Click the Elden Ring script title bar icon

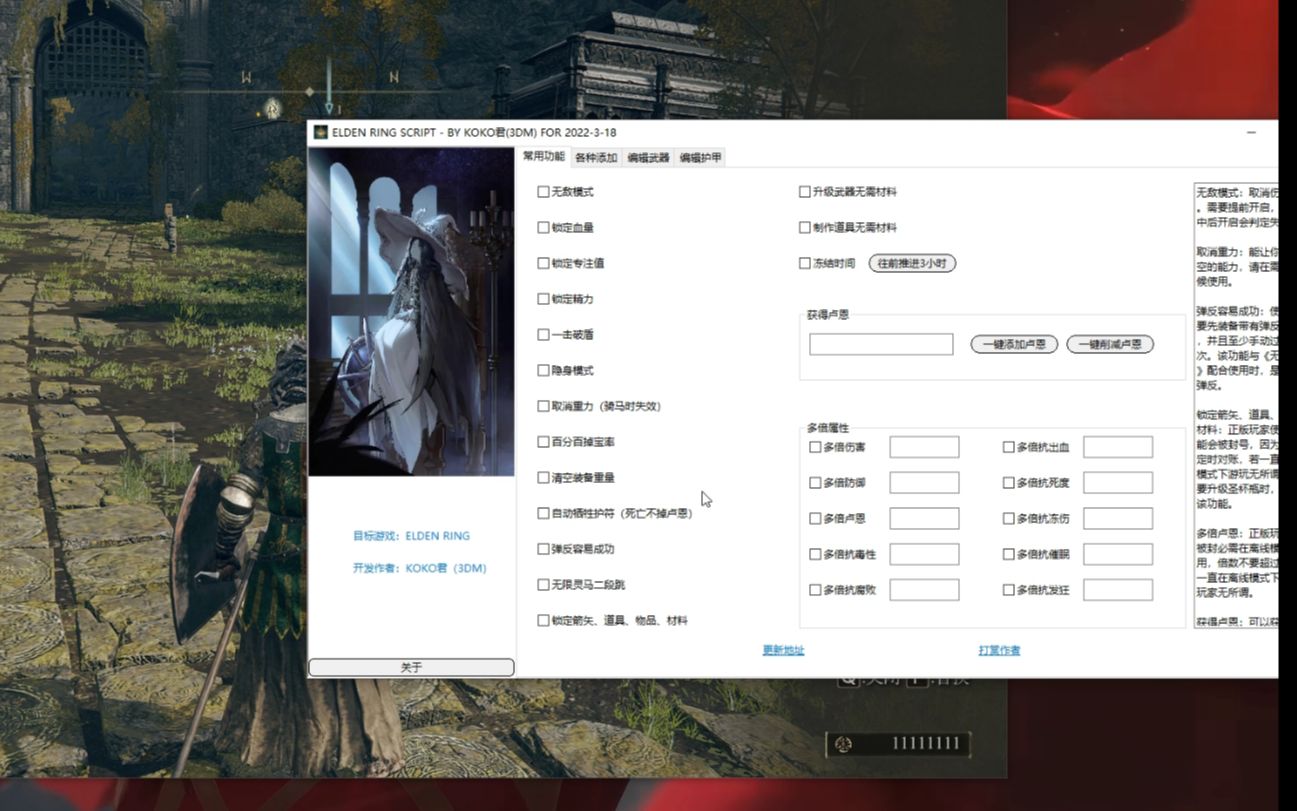[321, 132]
